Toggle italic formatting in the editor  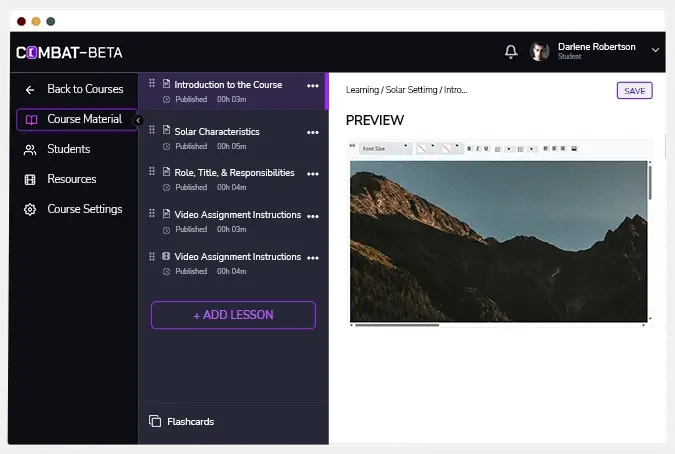pyautogui.click(x=478, y=148)
